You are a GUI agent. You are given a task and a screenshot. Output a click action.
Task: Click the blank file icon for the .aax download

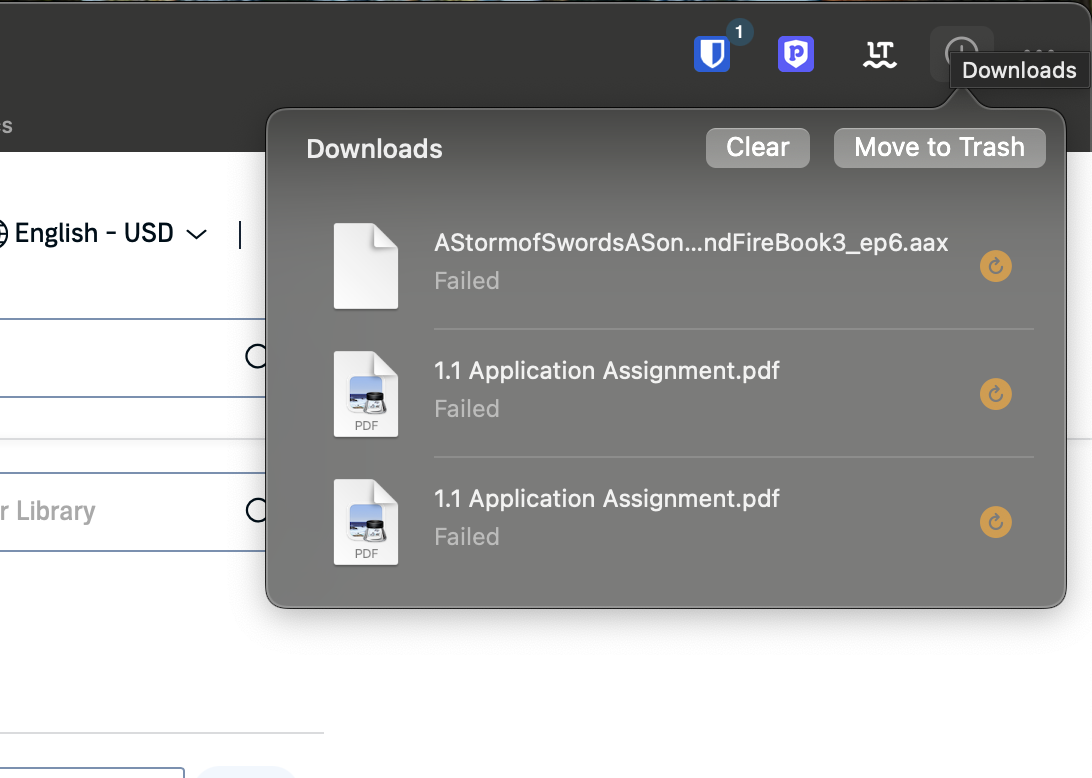pyautogui.click(x=366, y=266)
